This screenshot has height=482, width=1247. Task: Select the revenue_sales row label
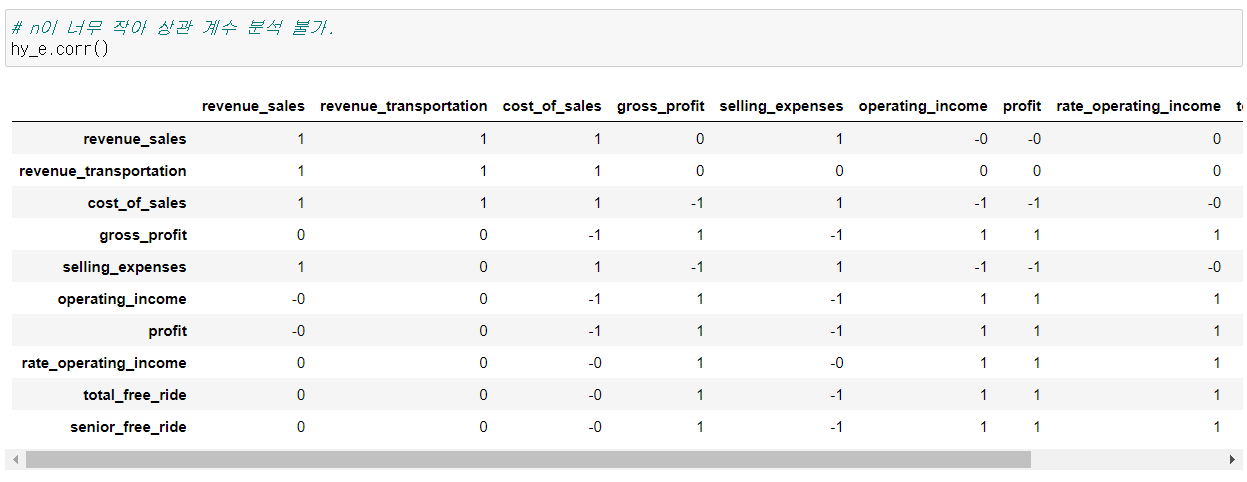click(x=135, y=139)
